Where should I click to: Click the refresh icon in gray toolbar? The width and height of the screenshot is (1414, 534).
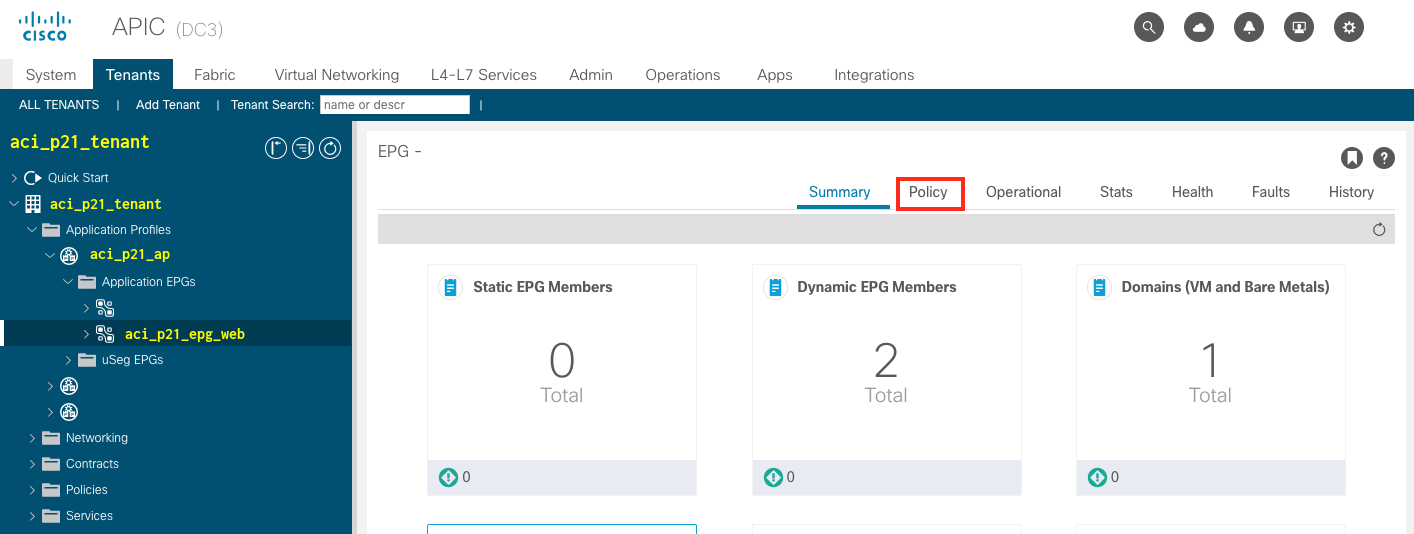pyautogui.click(x=1379, y=230)
